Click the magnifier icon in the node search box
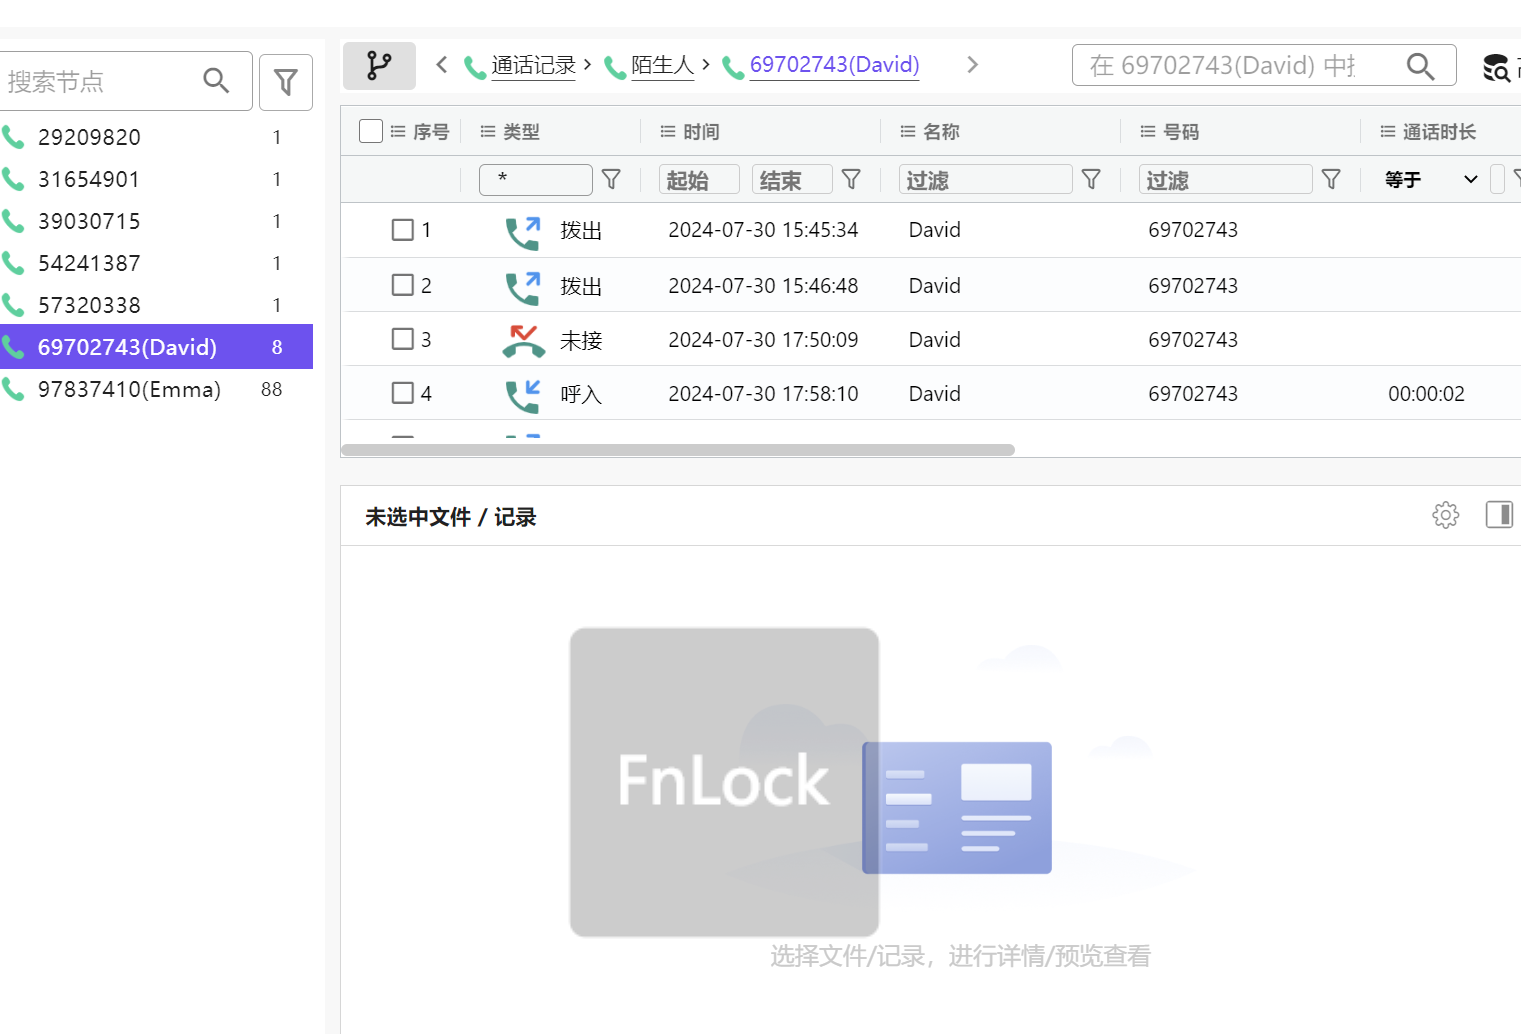This screenshot has width=1521, height=1034. [x=217, y=80]
